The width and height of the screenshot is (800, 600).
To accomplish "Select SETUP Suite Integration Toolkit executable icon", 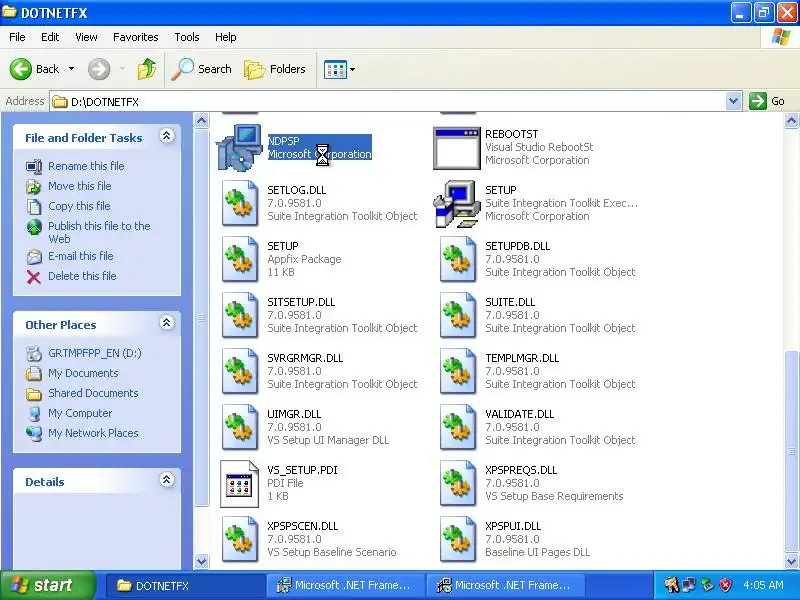I will pos(457,204).
